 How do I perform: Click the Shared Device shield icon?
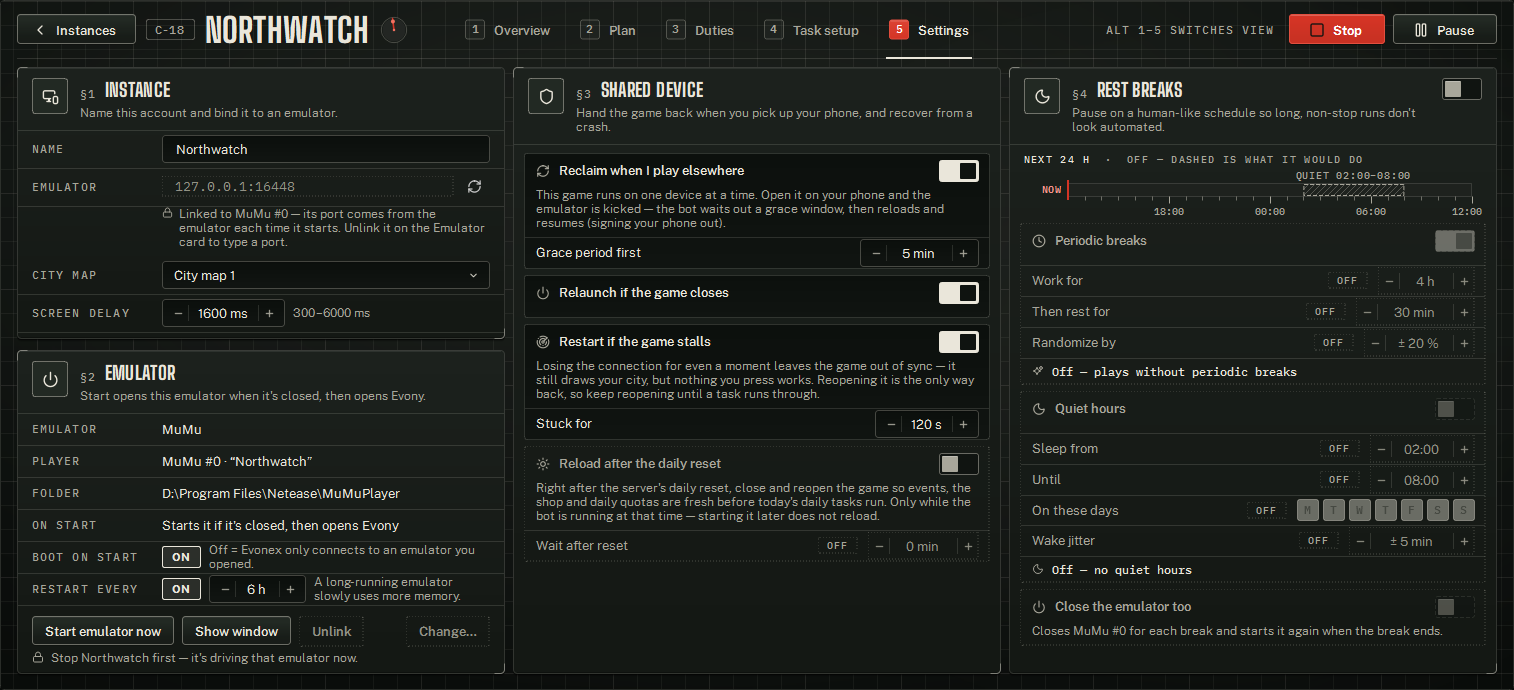(546, 97)
